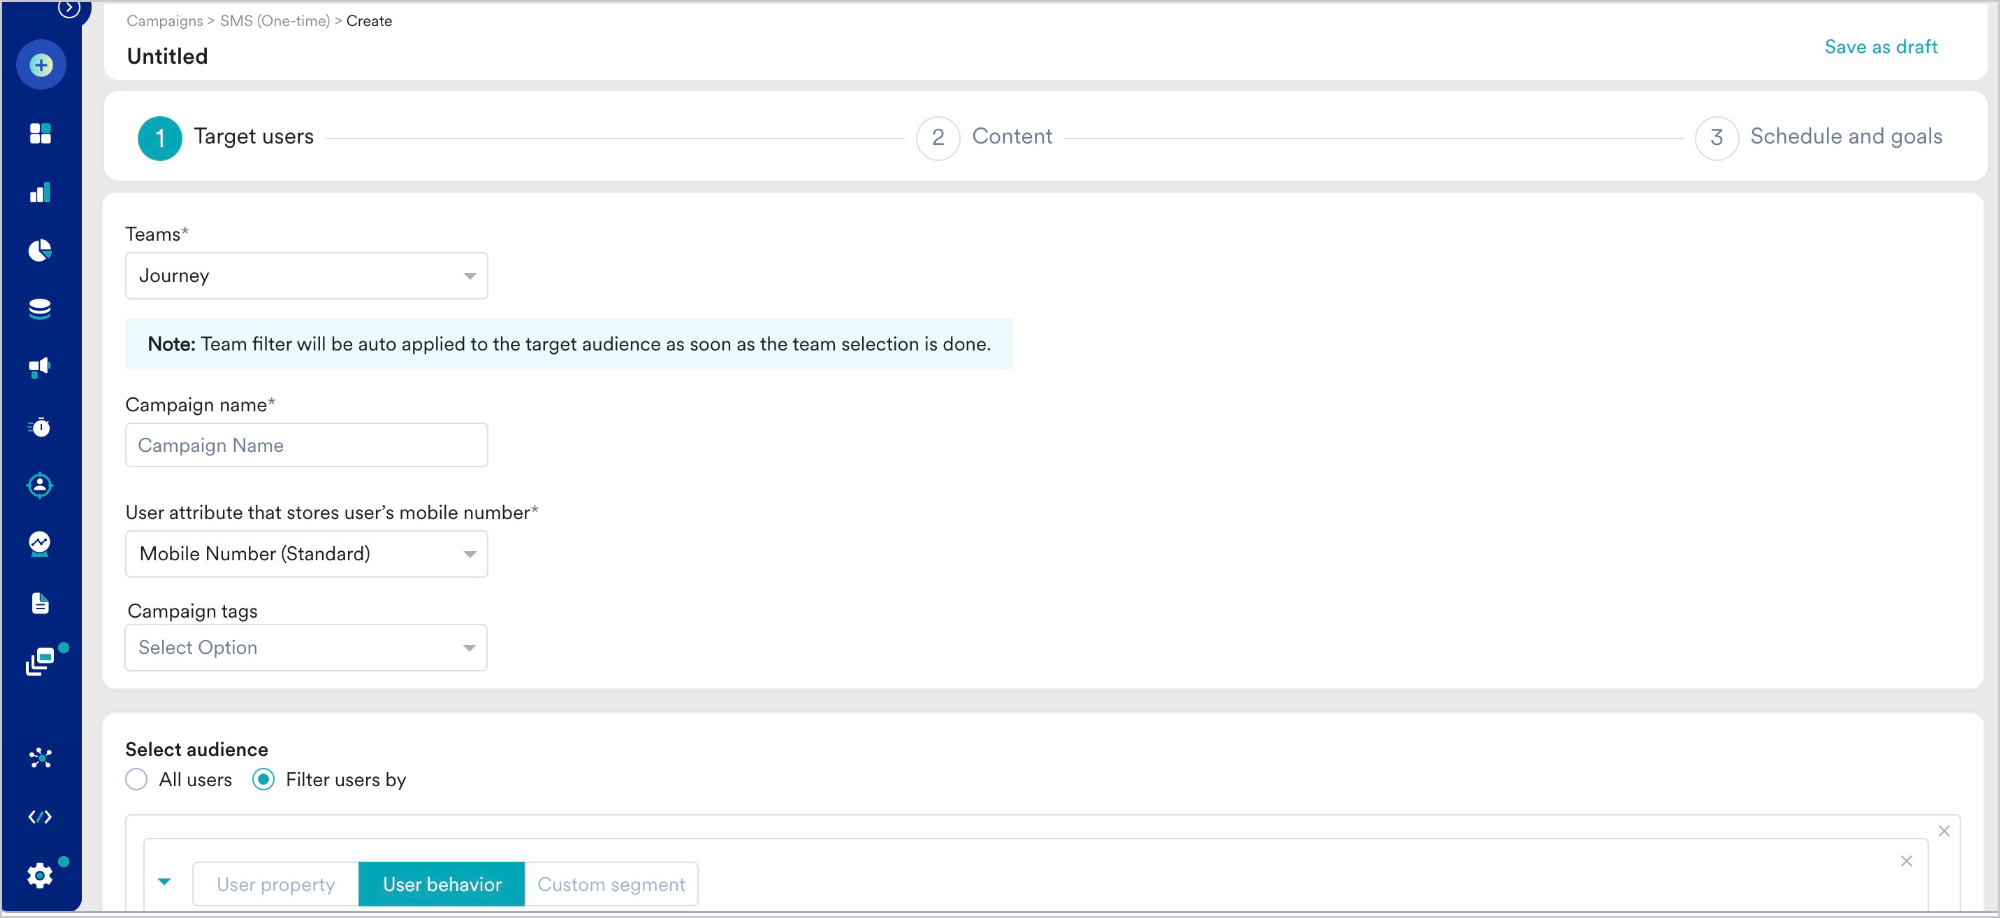This screenshot has height=918, width=2000.
Task: Switch to the Custom segment tab
Action: tap(611, 885)
